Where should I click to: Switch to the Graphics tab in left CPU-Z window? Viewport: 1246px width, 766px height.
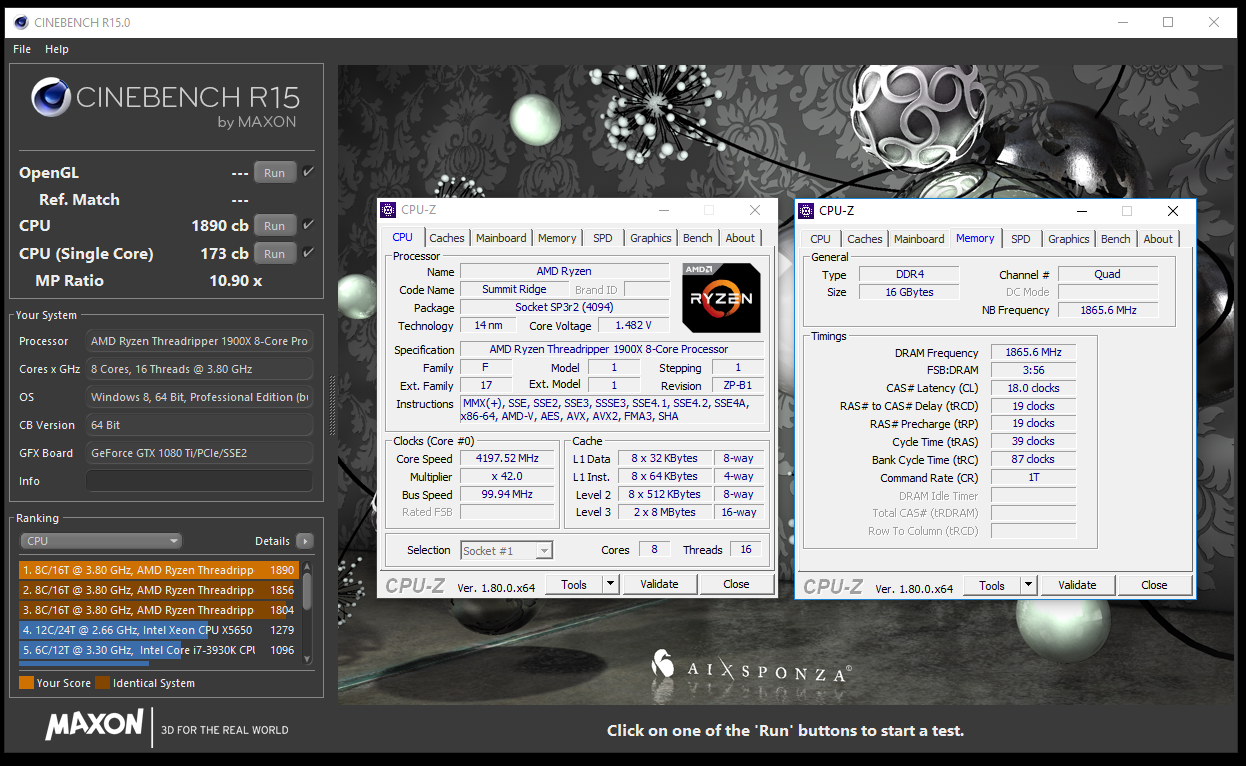click(x=651, y=238)
